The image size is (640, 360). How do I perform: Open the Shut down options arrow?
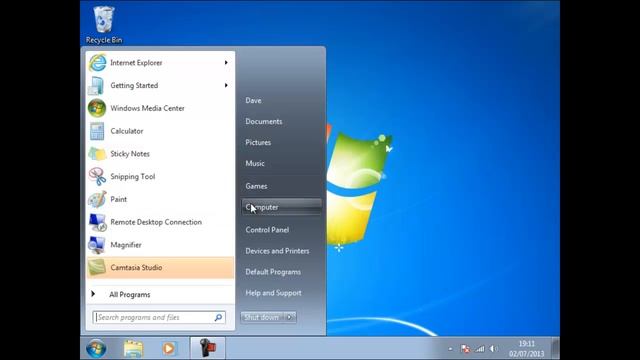pyautogui.click(x=289, y=317)
